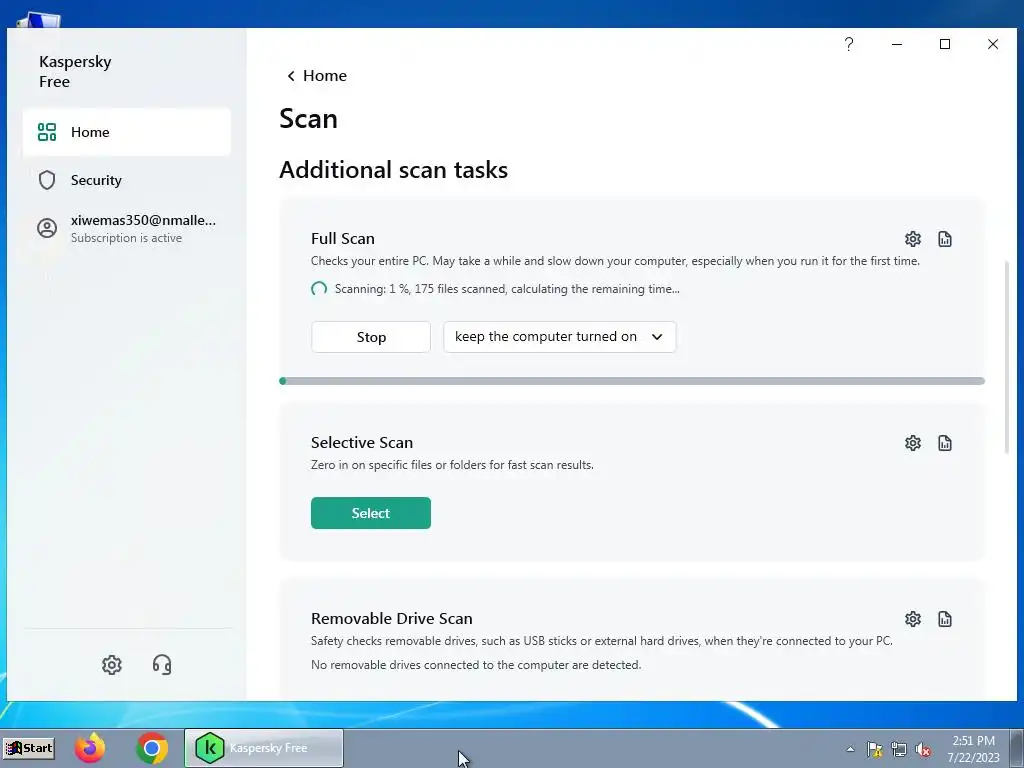Close the Kaspersky window
The height and width of the screenshot is (768, 1024).
pos(993,44)
